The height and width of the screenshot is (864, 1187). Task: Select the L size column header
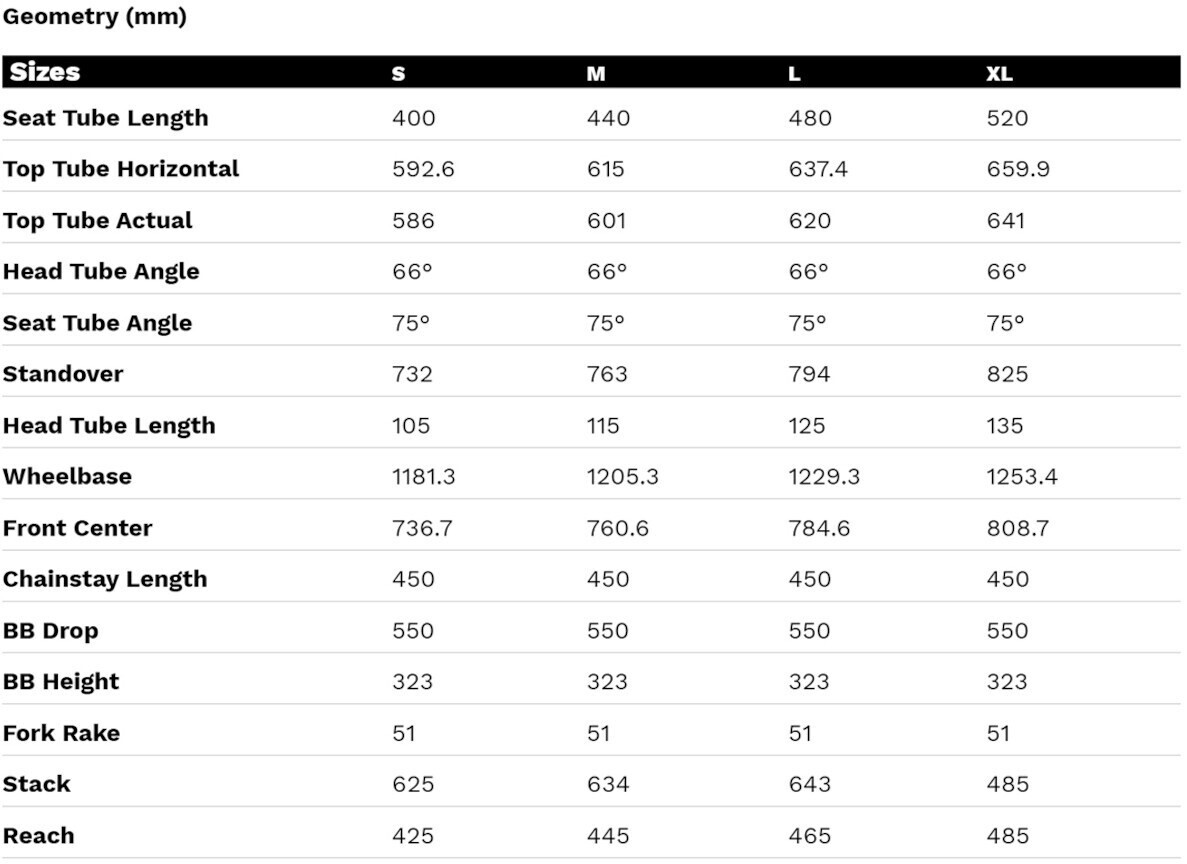[794, 74]
